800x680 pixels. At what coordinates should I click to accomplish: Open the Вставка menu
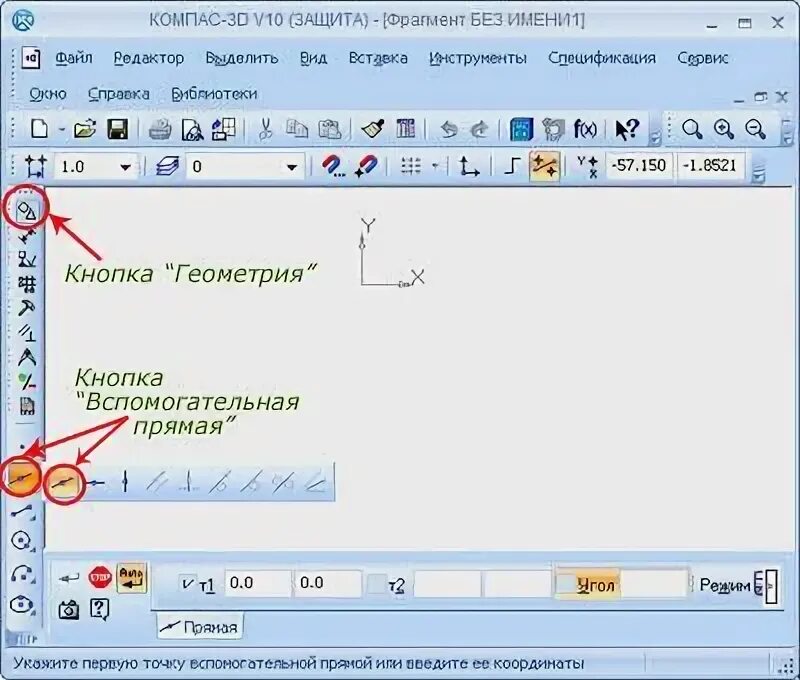pyautogui.click(x=378, y=58)
